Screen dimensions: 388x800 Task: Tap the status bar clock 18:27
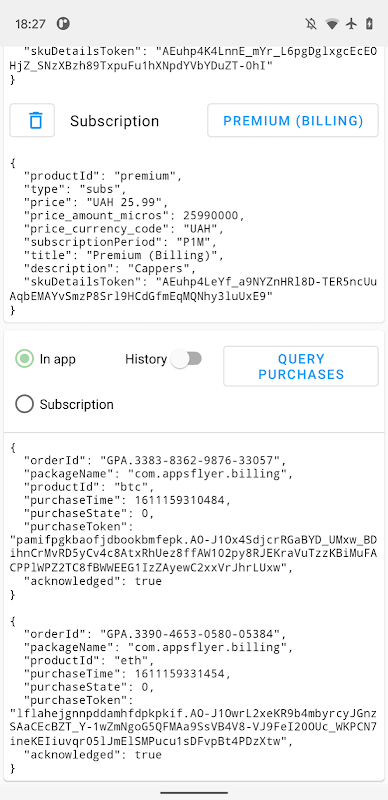pyautogui.click(x=30, y=23)
